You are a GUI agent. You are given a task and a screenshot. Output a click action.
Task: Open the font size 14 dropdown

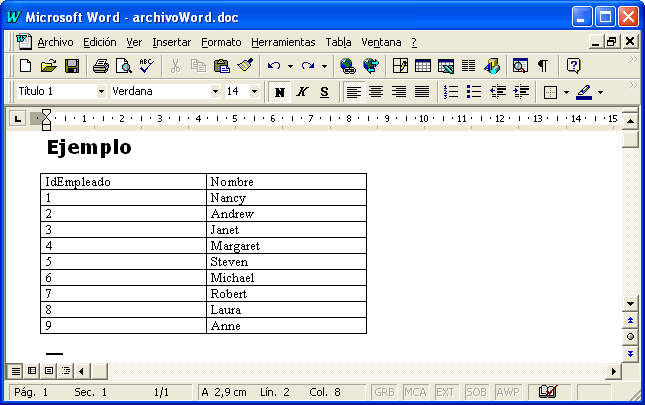click(254, 92)
